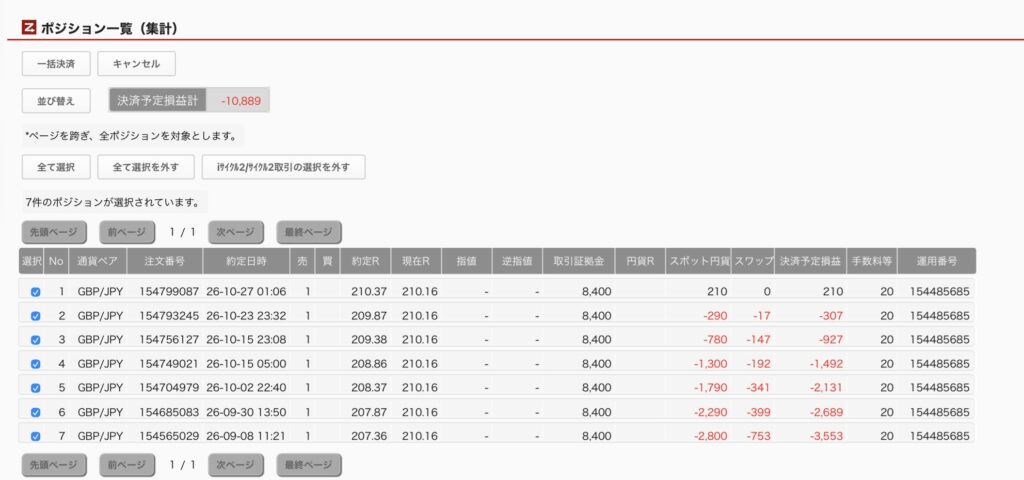Click the 注文番号 column header
Screen dimensions: 1024x480
pyautogui.click(x=165, y=261)
